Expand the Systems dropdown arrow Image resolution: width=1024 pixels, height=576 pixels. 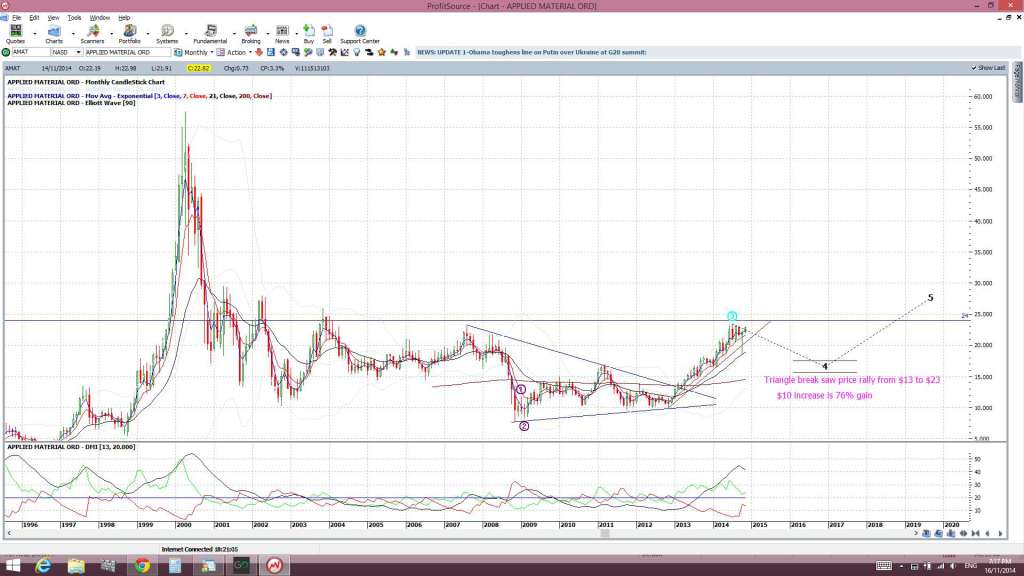click(x=187, y=33)
